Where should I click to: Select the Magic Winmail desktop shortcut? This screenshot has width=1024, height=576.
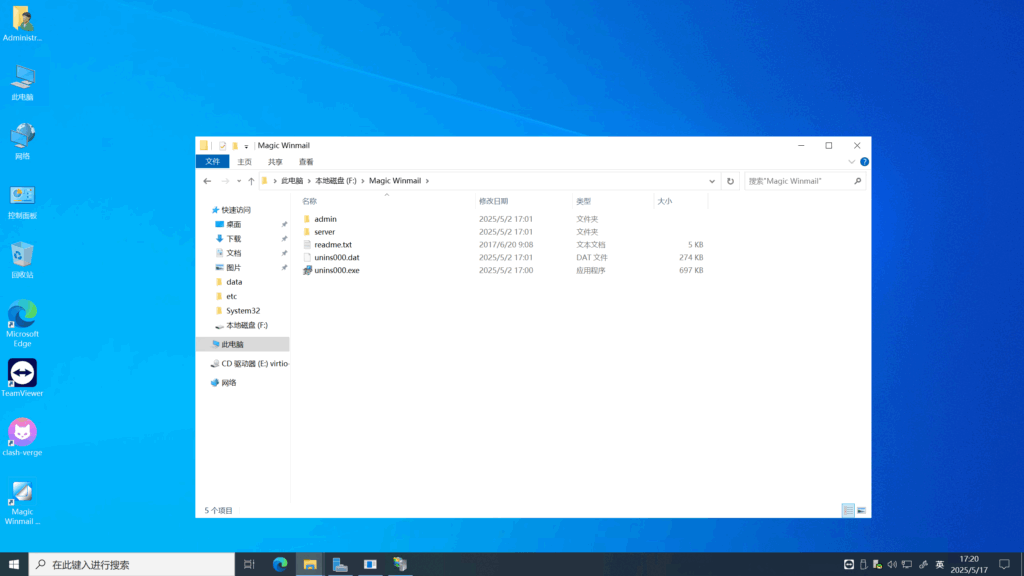click(22, 503)
